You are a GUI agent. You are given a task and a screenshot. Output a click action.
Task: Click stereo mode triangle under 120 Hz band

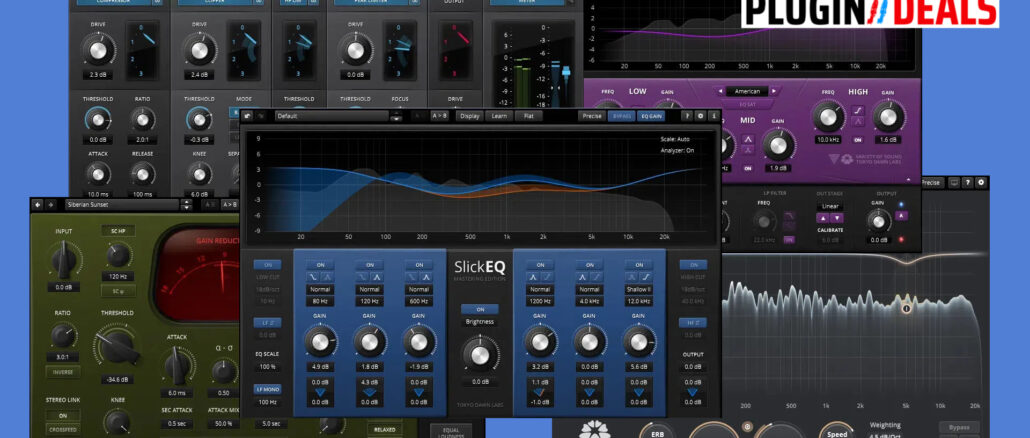(x=370, y=392)
